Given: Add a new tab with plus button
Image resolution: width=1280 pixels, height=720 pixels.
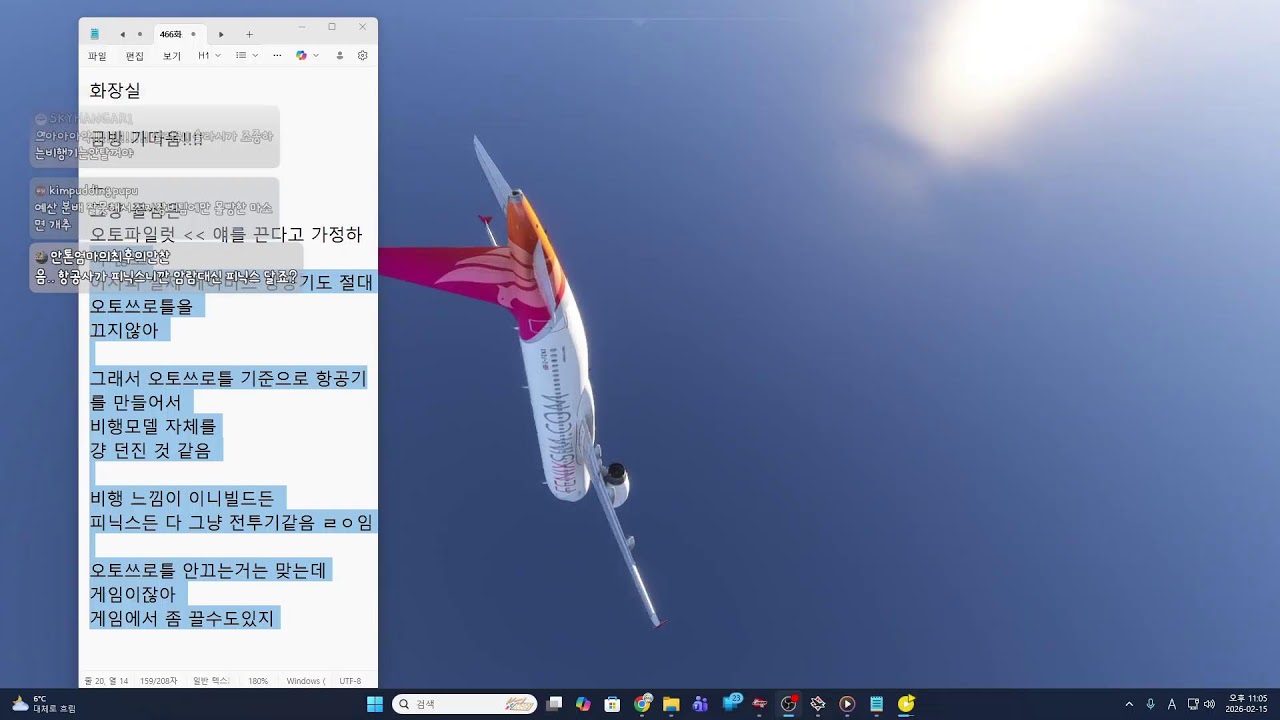Looking at the screenshot, I should tap(249, 34).
